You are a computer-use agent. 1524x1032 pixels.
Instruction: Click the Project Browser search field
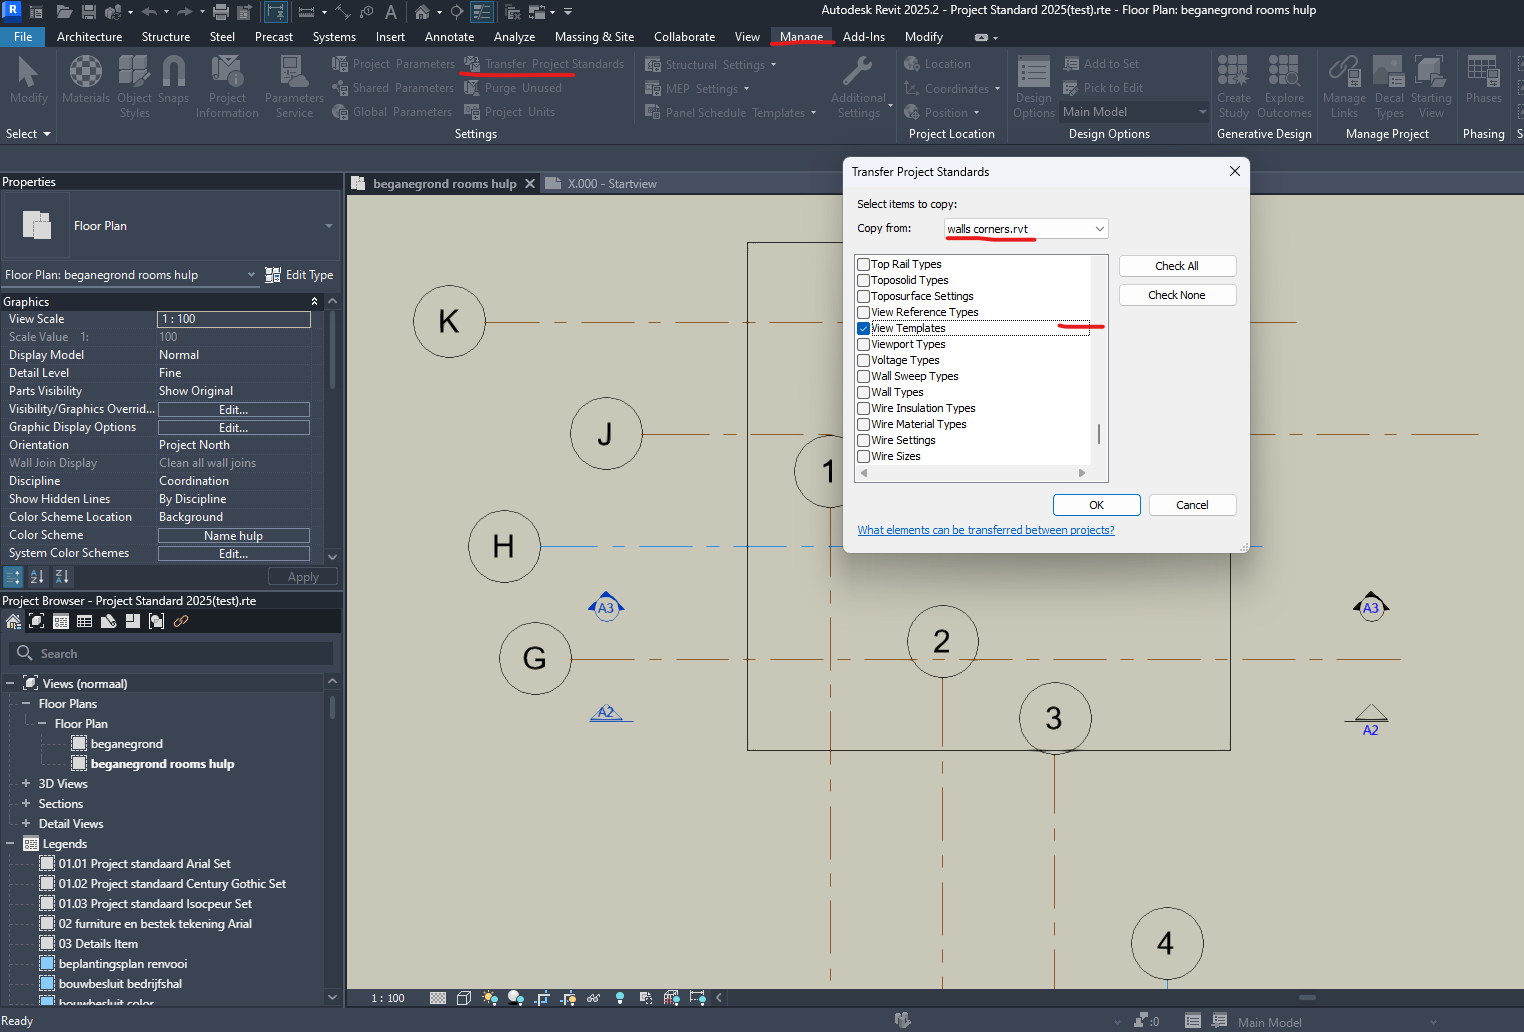tap(172, 654)
